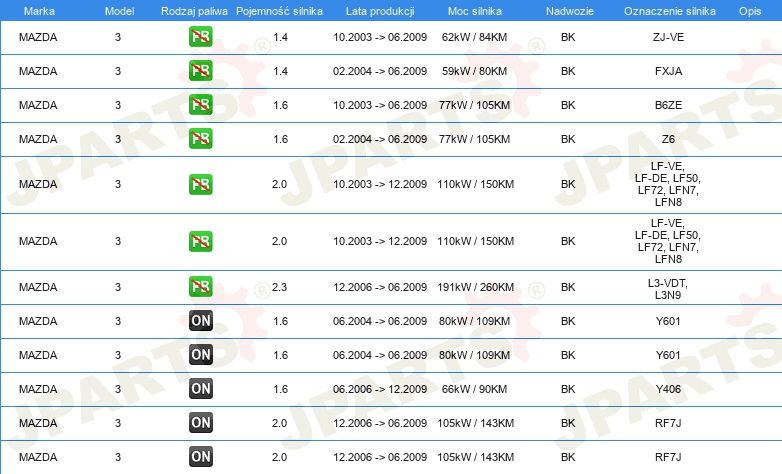Select the MAZDA cell in the FXJA row

click(x=38, y=71)
